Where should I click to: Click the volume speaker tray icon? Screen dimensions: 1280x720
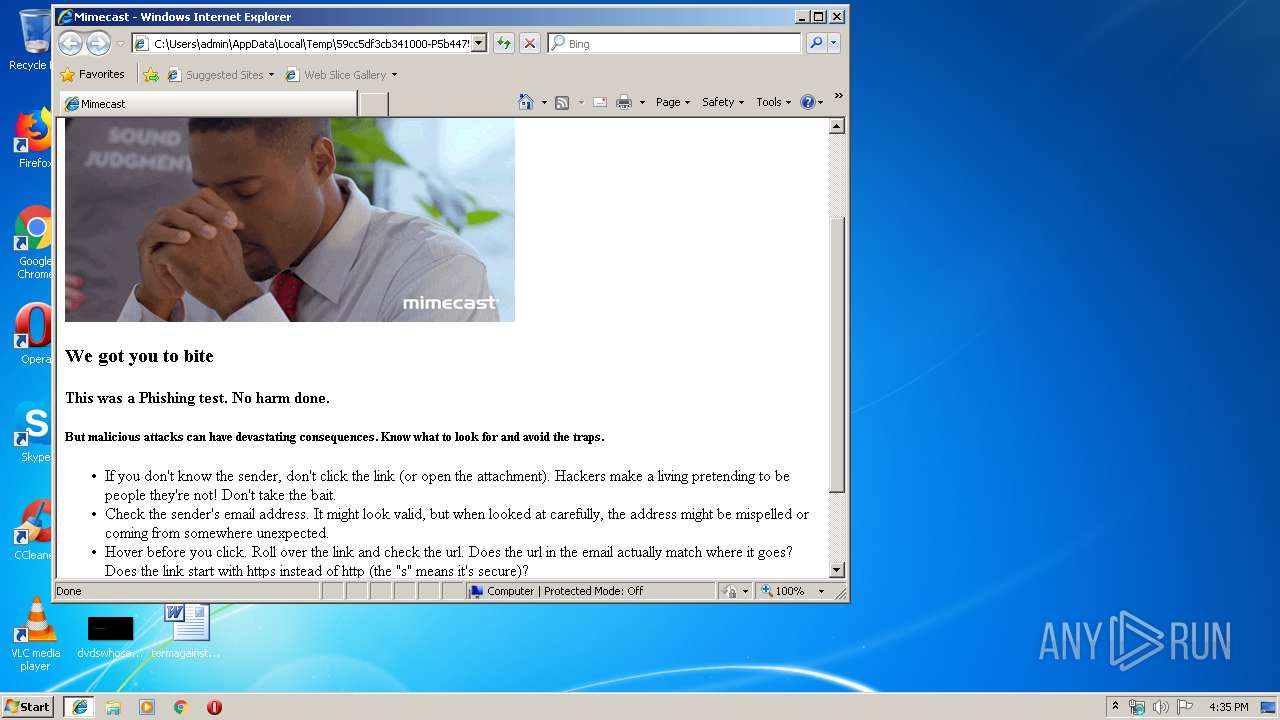(1161, 707)
